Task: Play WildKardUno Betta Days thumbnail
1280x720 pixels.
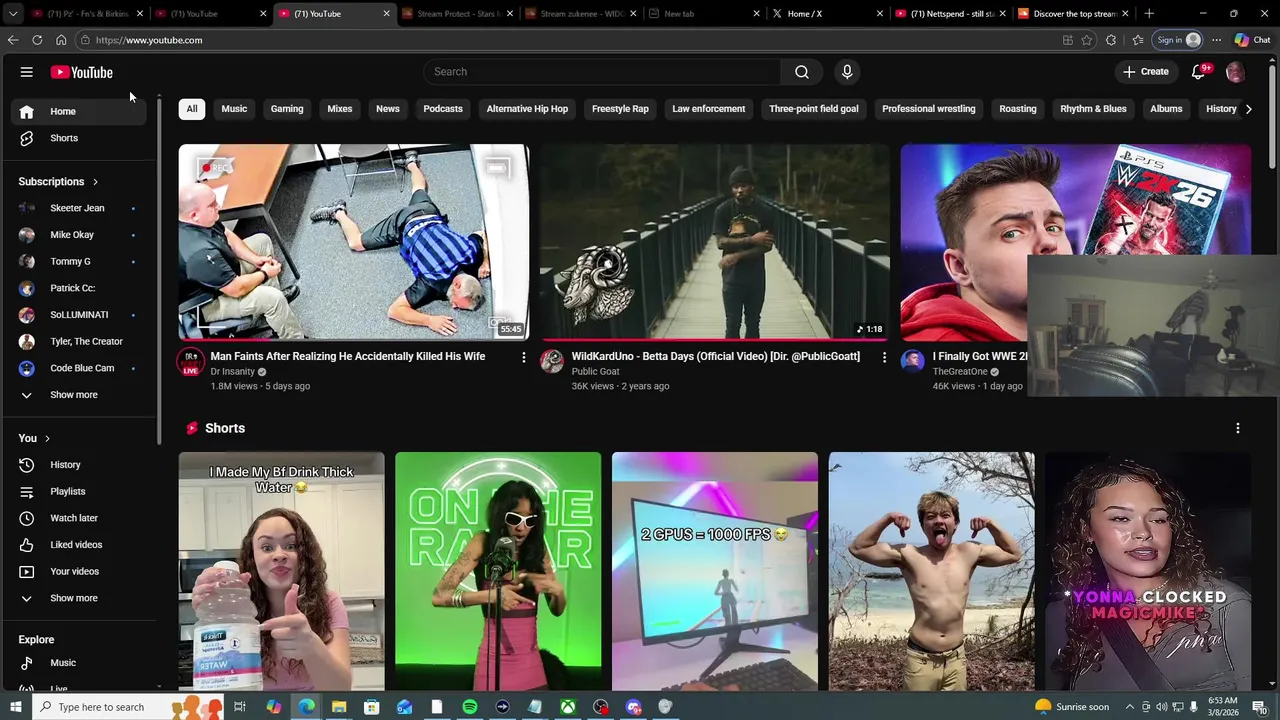Action: click(715, 243)
